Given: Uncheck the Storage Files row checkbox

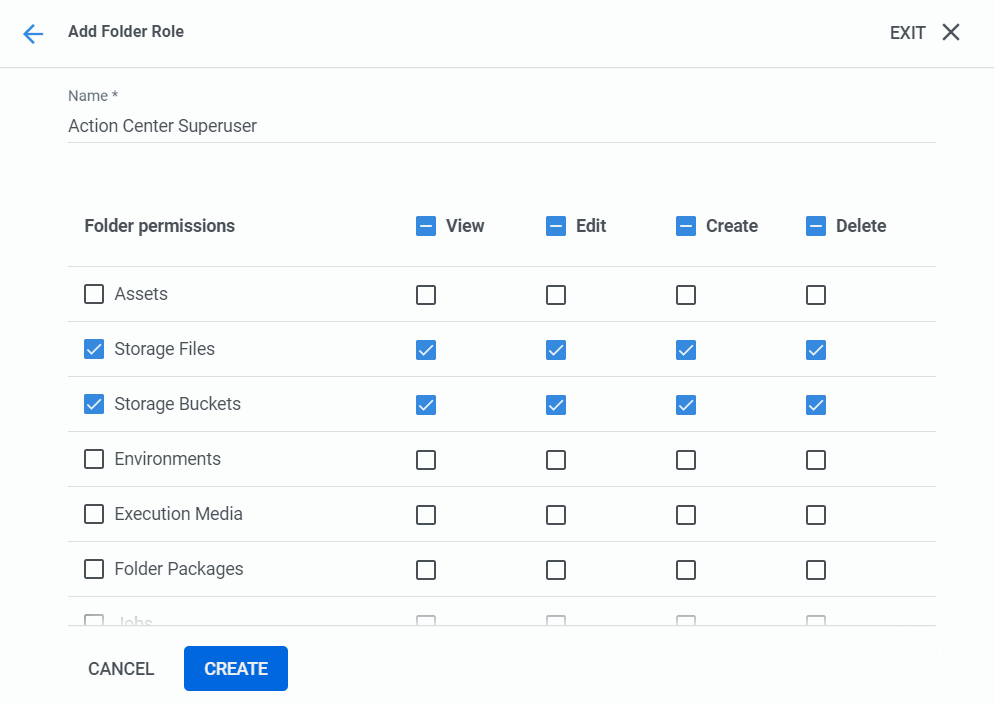Looking at the screenshot, I should (x=94, y=349).
